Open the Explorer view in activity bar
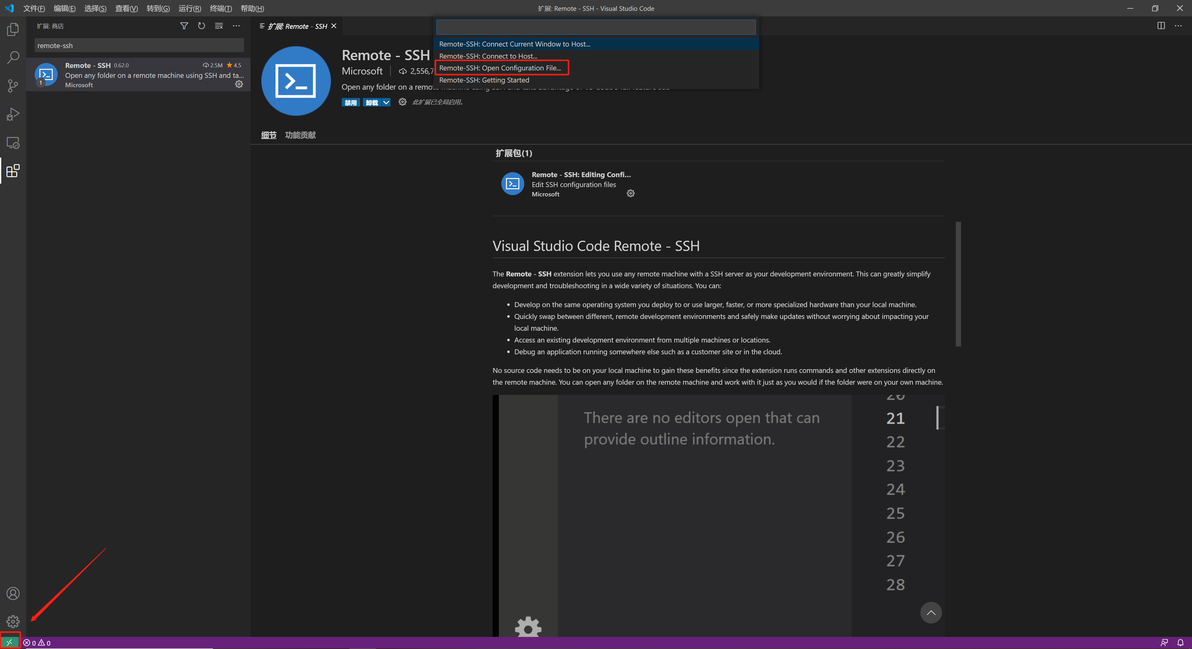Viewport: 1192px width, 649px height. 13,30
